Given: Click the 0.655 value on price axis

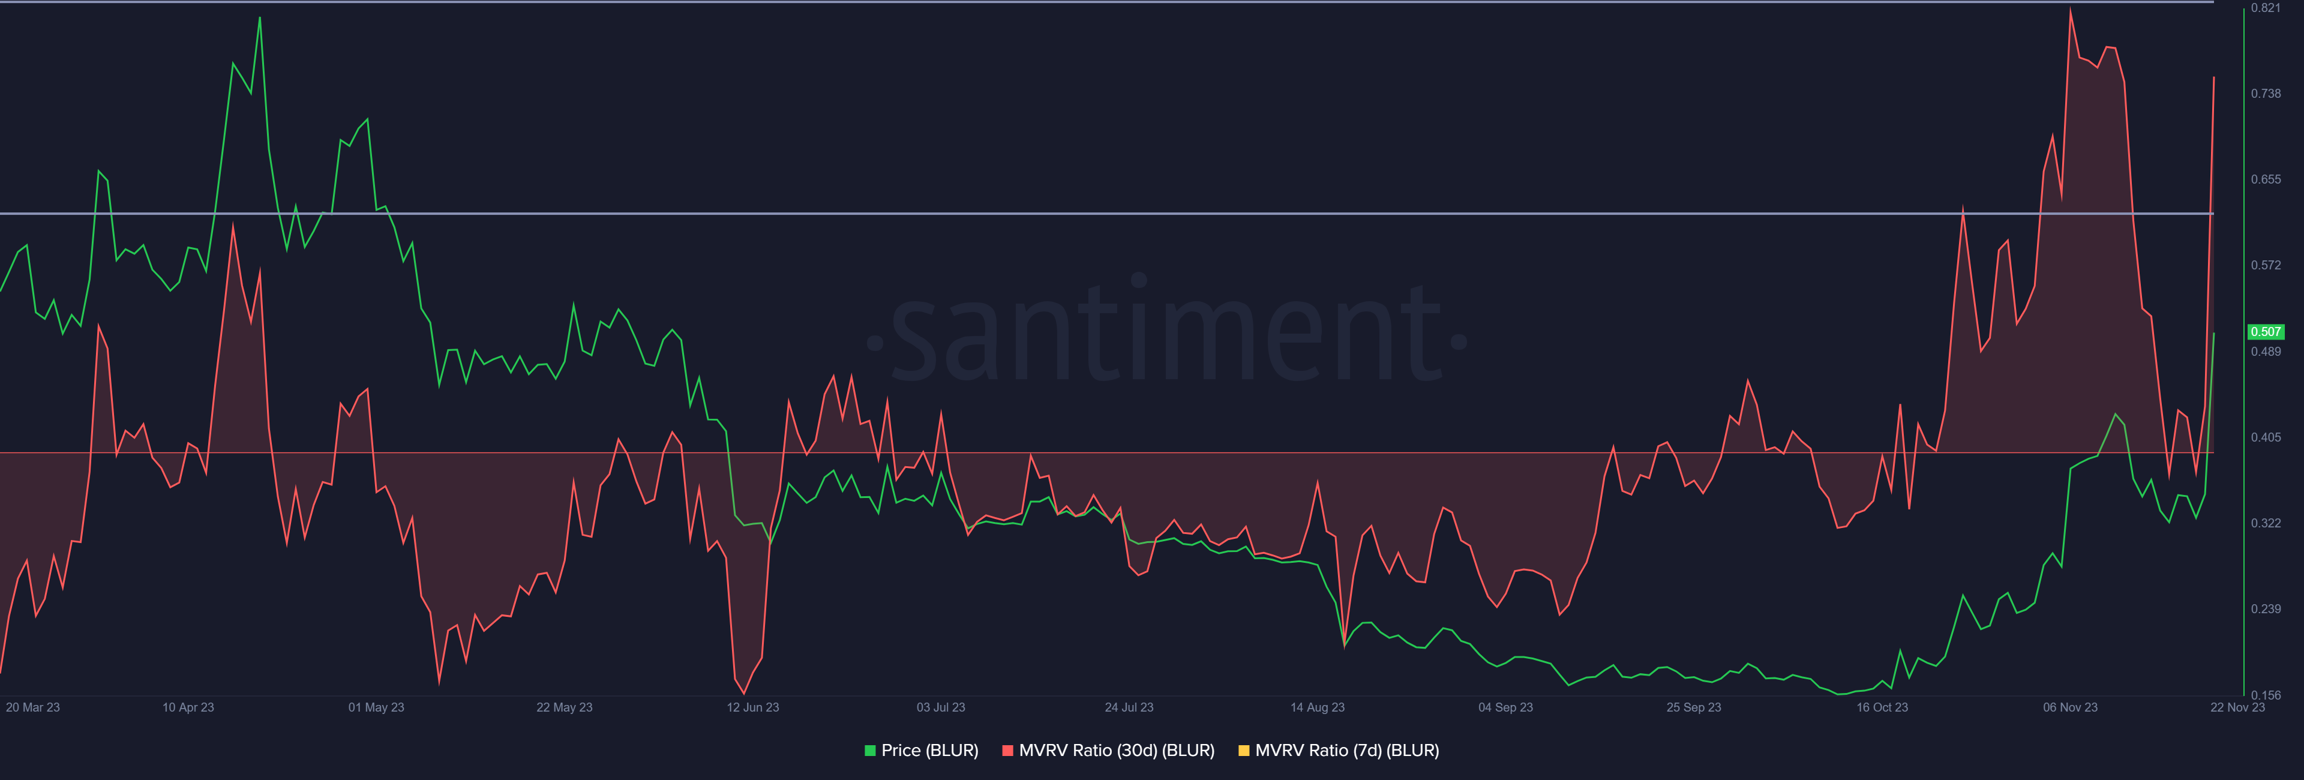Looking at the screenshot, I should pos(2265,180).
